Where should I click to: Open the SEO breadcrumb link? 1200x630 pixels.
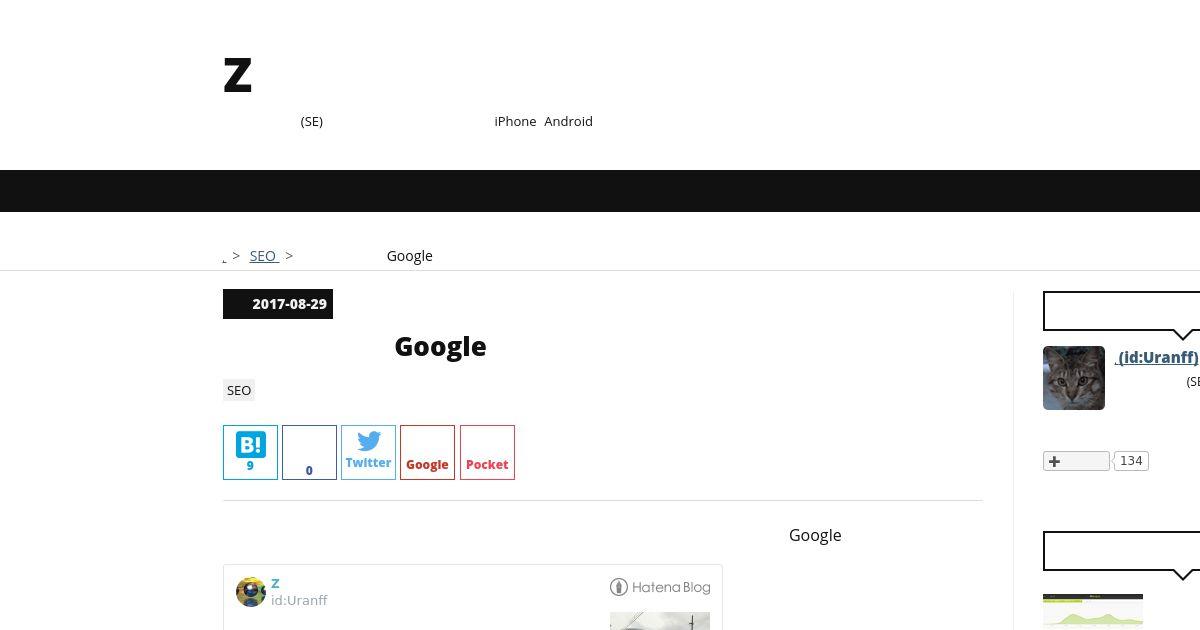(x=264, y=256)
